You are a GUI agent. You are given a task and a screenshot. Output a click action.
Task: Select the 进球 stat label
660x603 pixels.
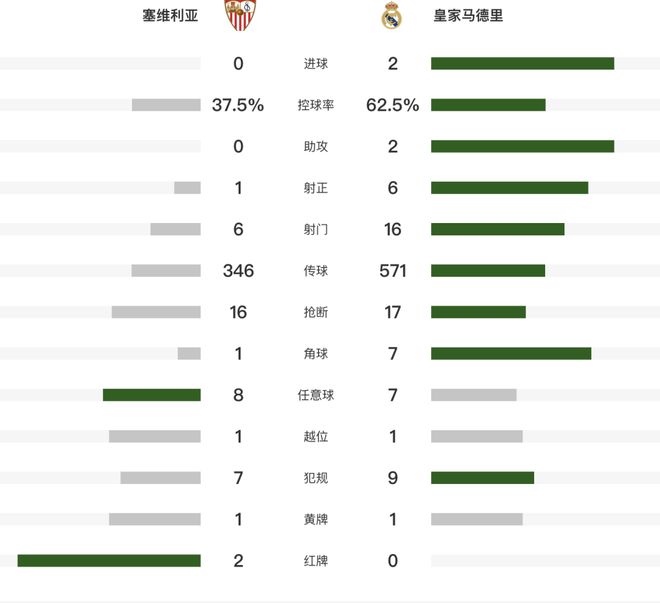315,64
